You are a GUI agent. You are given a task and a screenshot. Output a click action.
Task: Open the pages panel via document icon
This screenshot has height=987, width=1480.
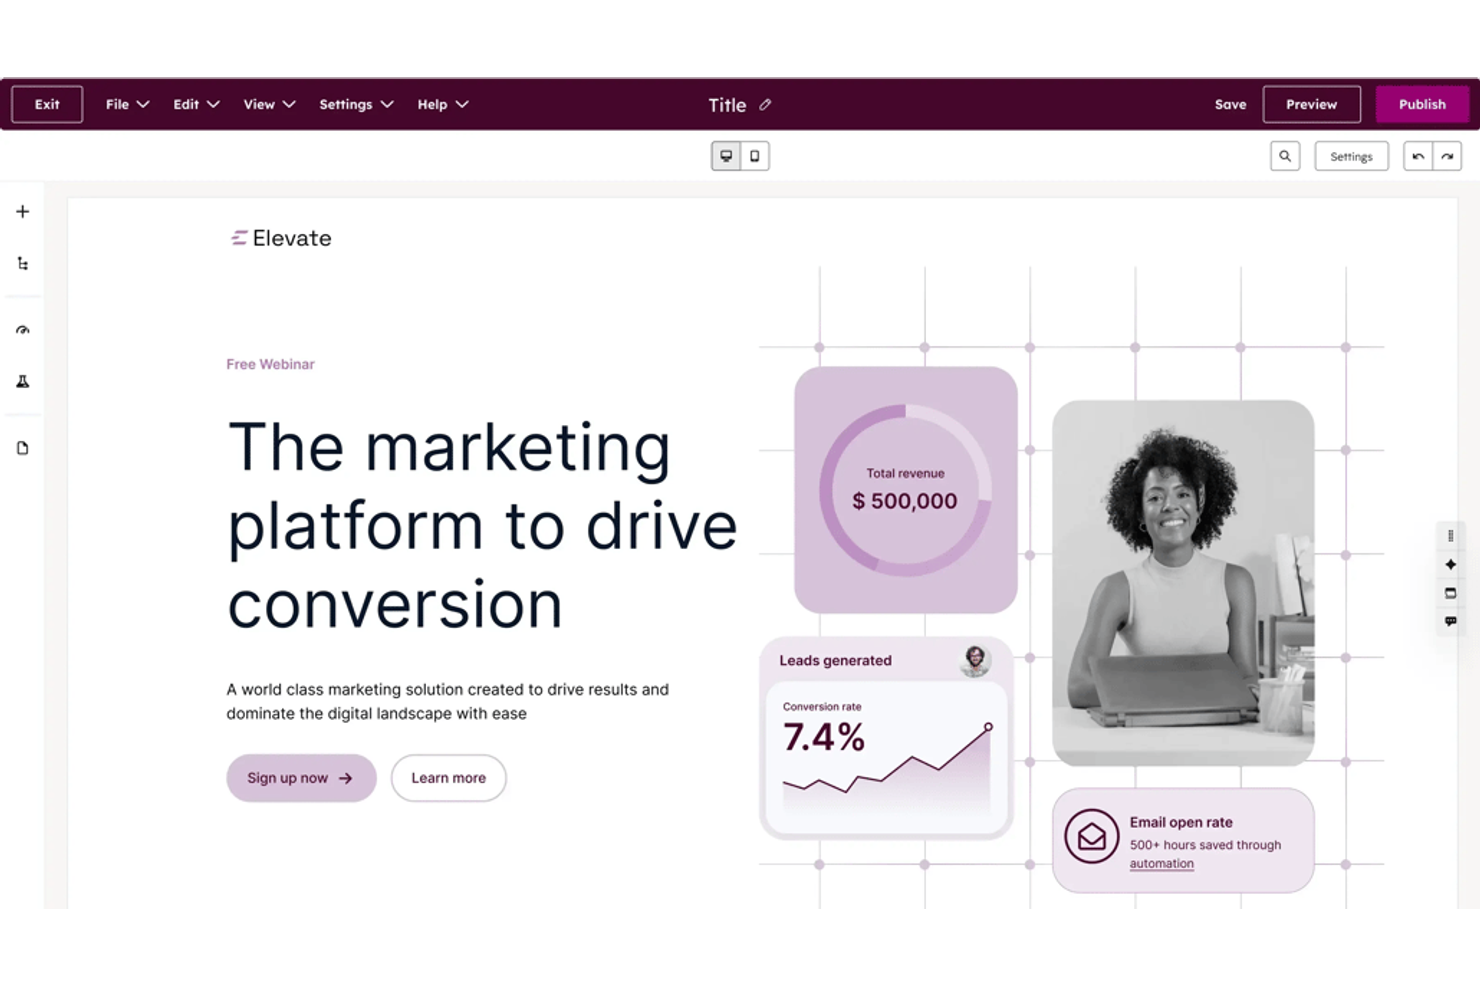[x=22, y=447]
